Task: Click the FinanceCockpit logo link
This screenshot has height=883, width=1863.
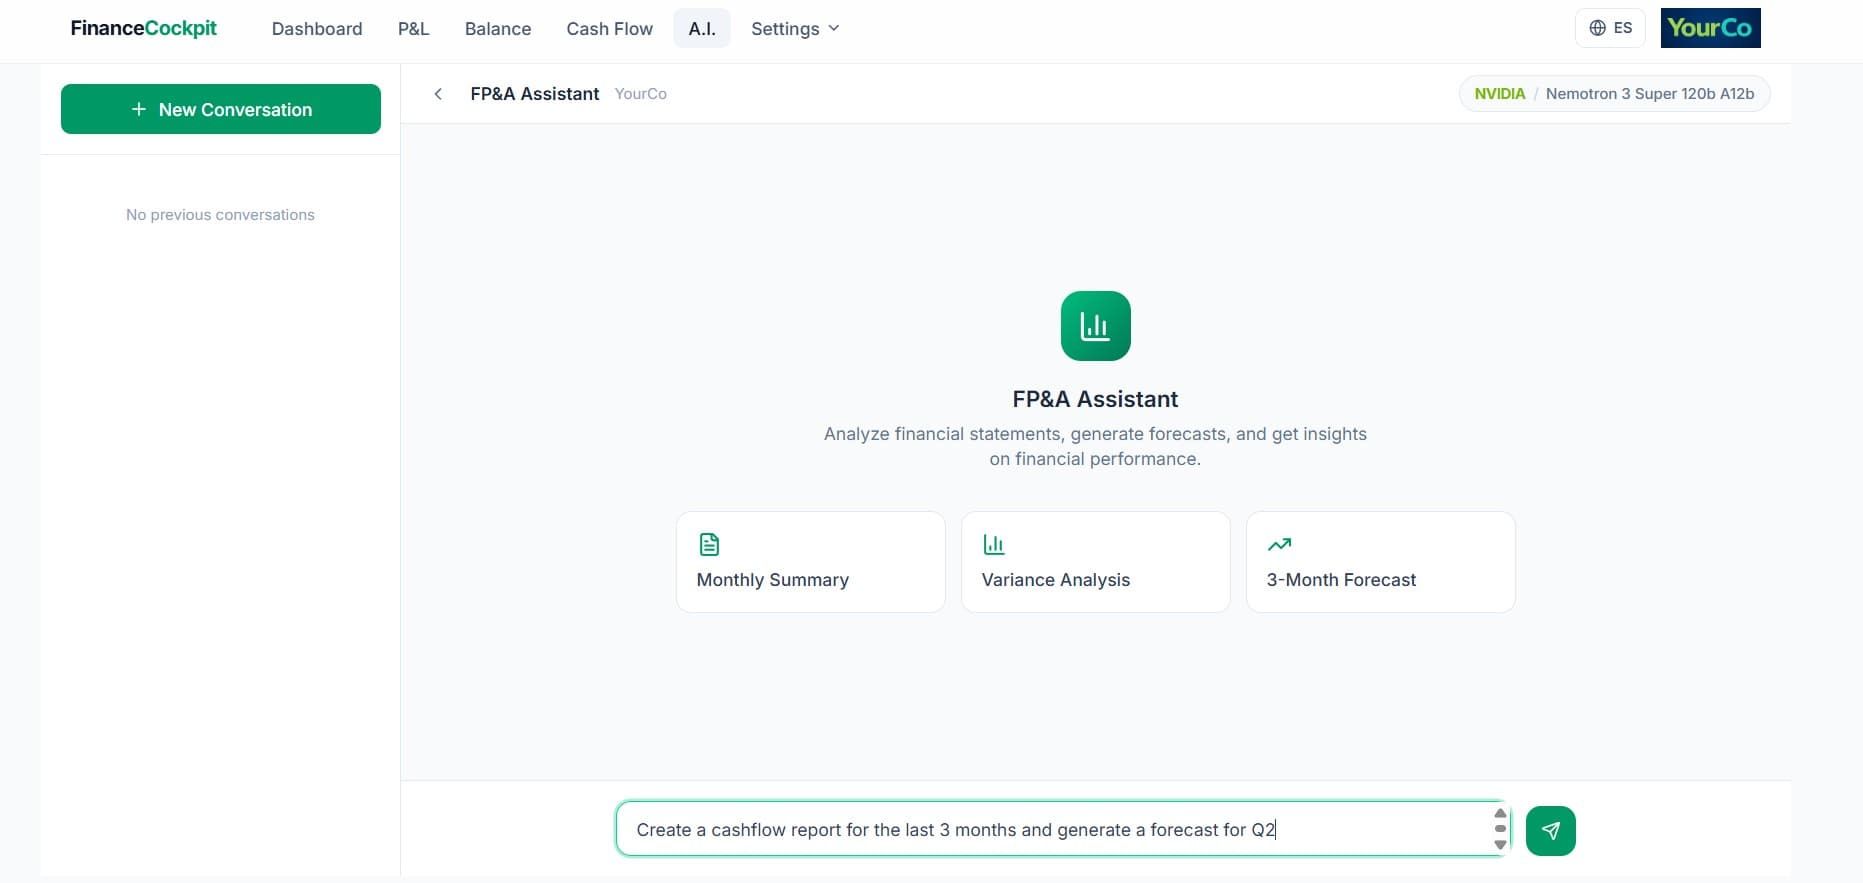Action: 143,28
